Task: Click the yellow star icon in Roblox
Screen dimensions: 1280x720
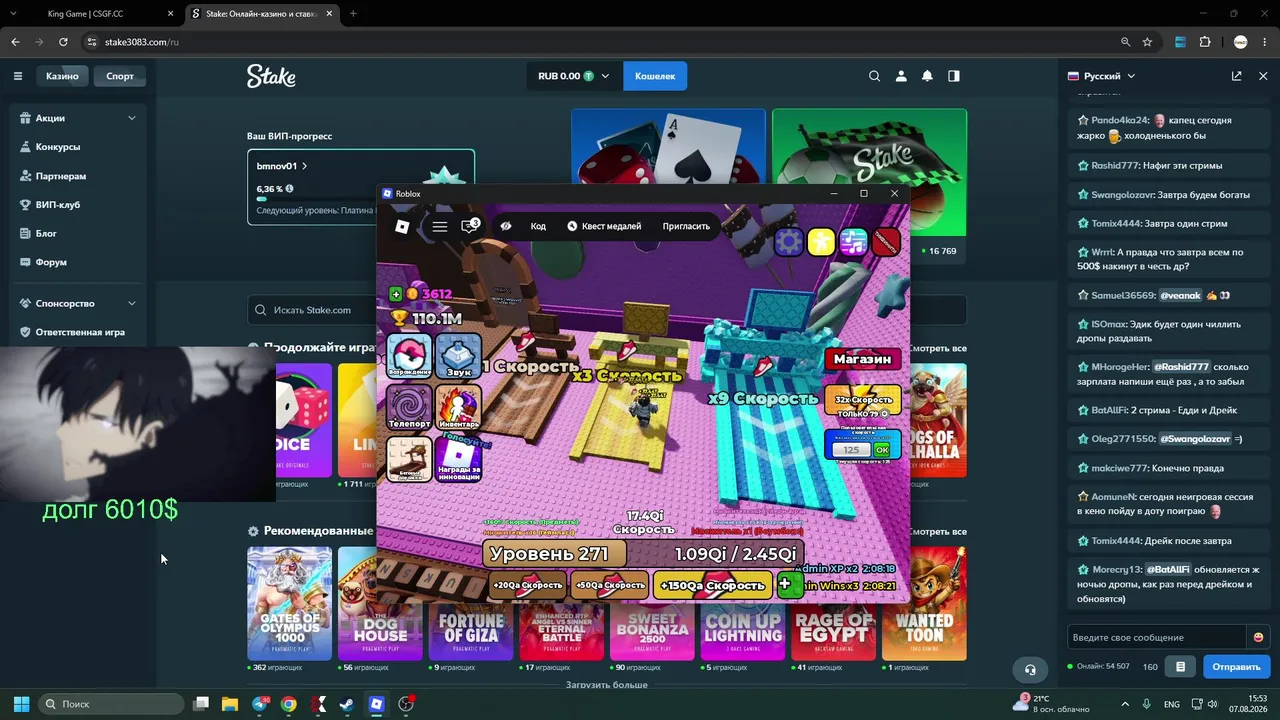Action: pos(821,242)
